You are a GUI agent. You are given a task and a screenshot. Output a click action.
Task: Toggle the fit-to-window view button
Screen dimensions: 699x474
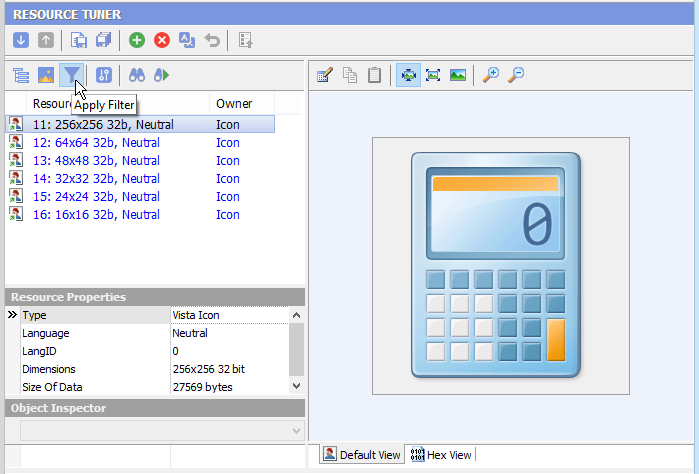tap(408, 75)
